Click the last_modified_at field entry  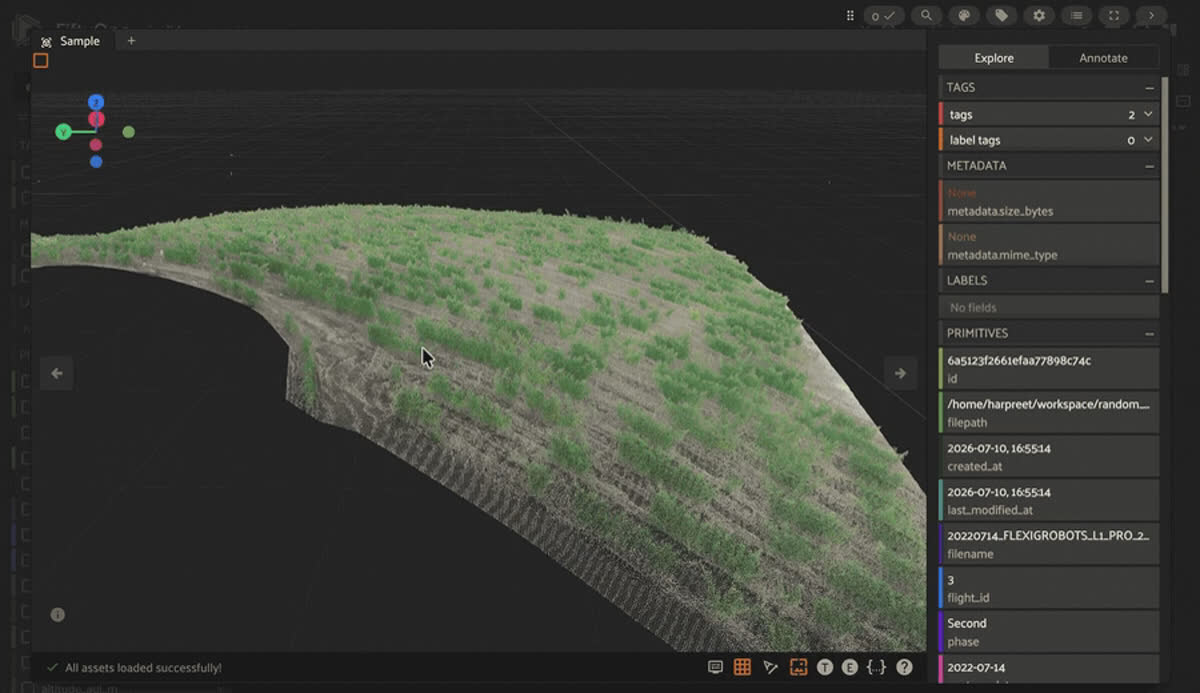click(1049, 500)
